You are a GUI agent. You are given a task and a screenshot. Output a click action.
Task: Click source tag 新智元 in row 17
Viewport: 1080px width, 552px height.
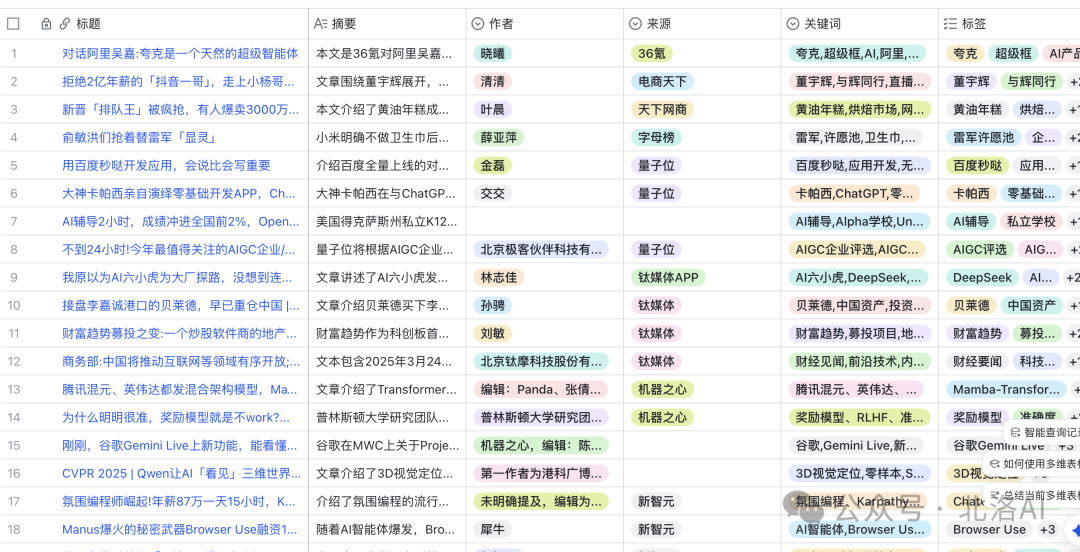[656, 502]
